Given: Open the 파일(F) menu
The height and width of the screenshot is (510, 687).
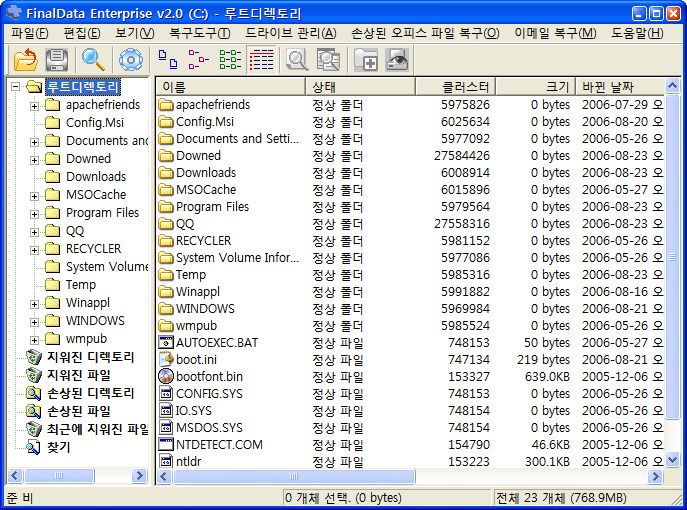Looking at the screenshot, I should 29,33.
